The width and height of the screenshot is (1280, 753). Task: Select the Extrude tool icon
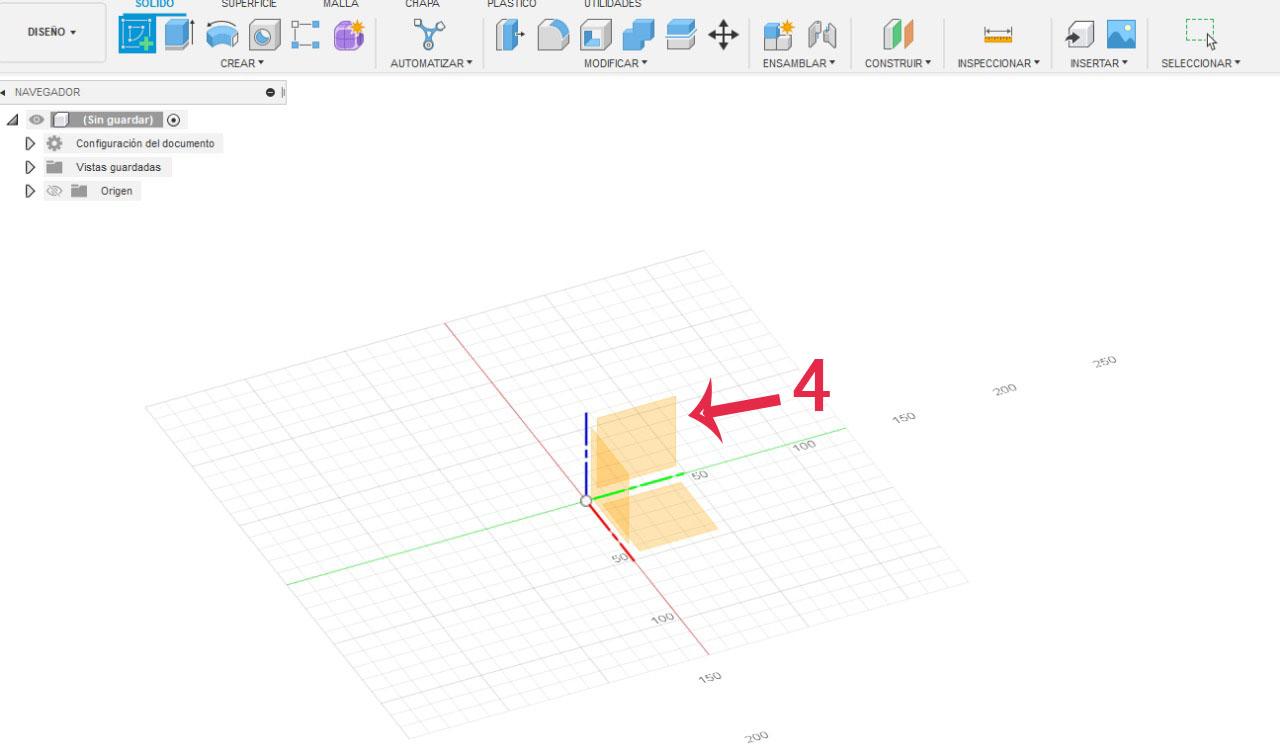(x=179, y=35)
